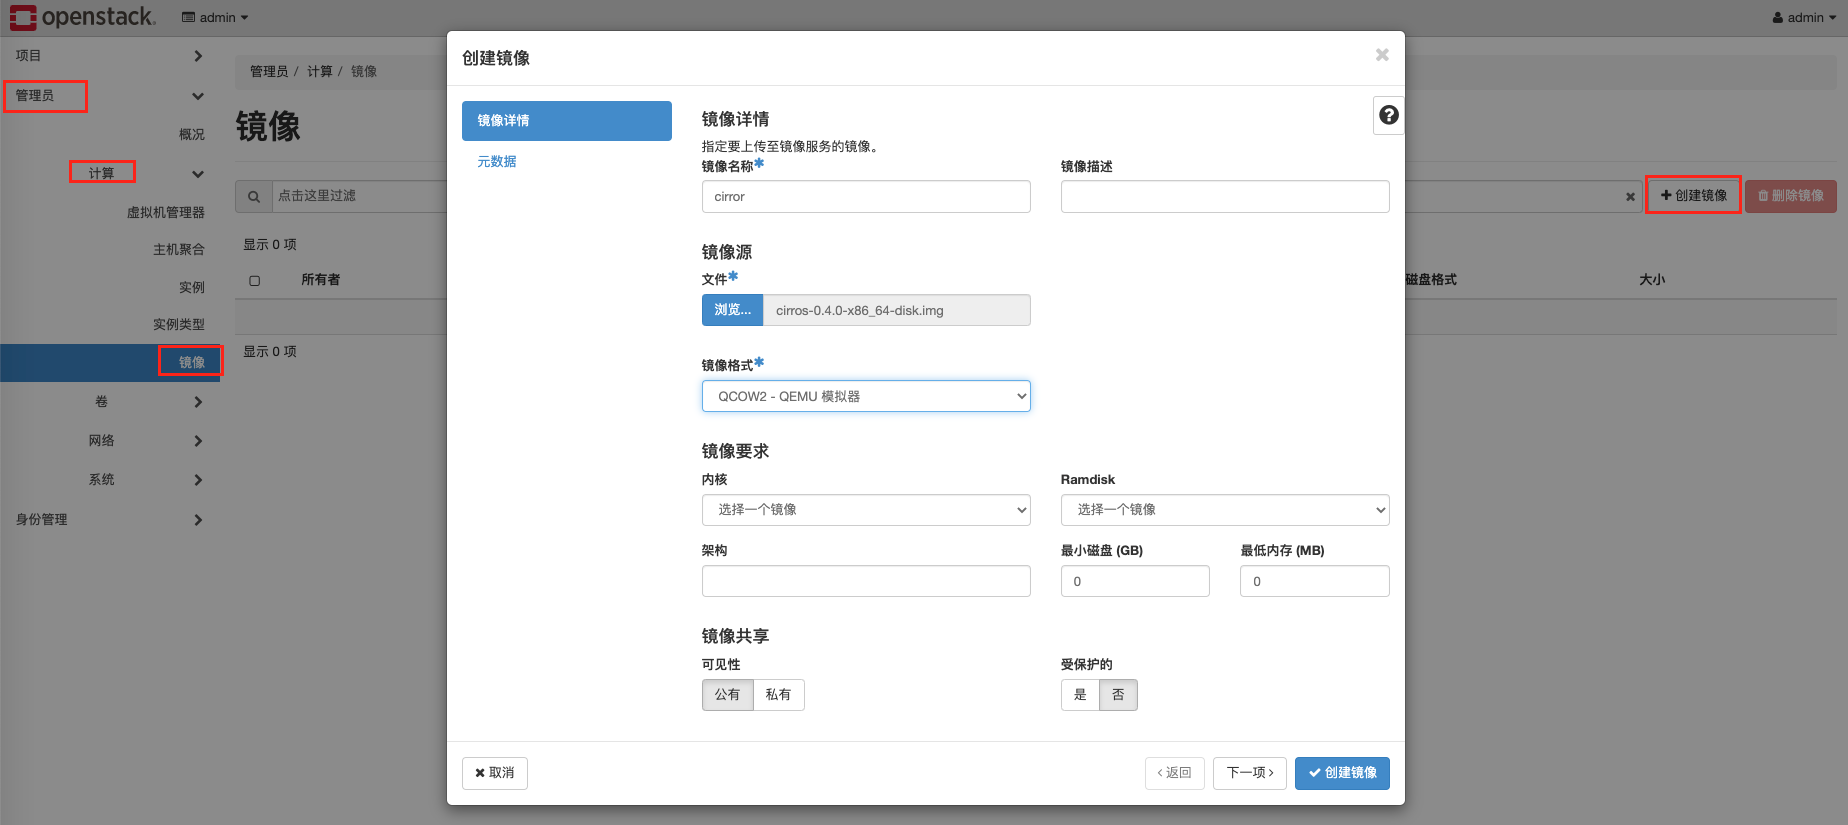Set visibility to 公有
The height and width of the screenshot is (825, 1848).
click(727, 695)
